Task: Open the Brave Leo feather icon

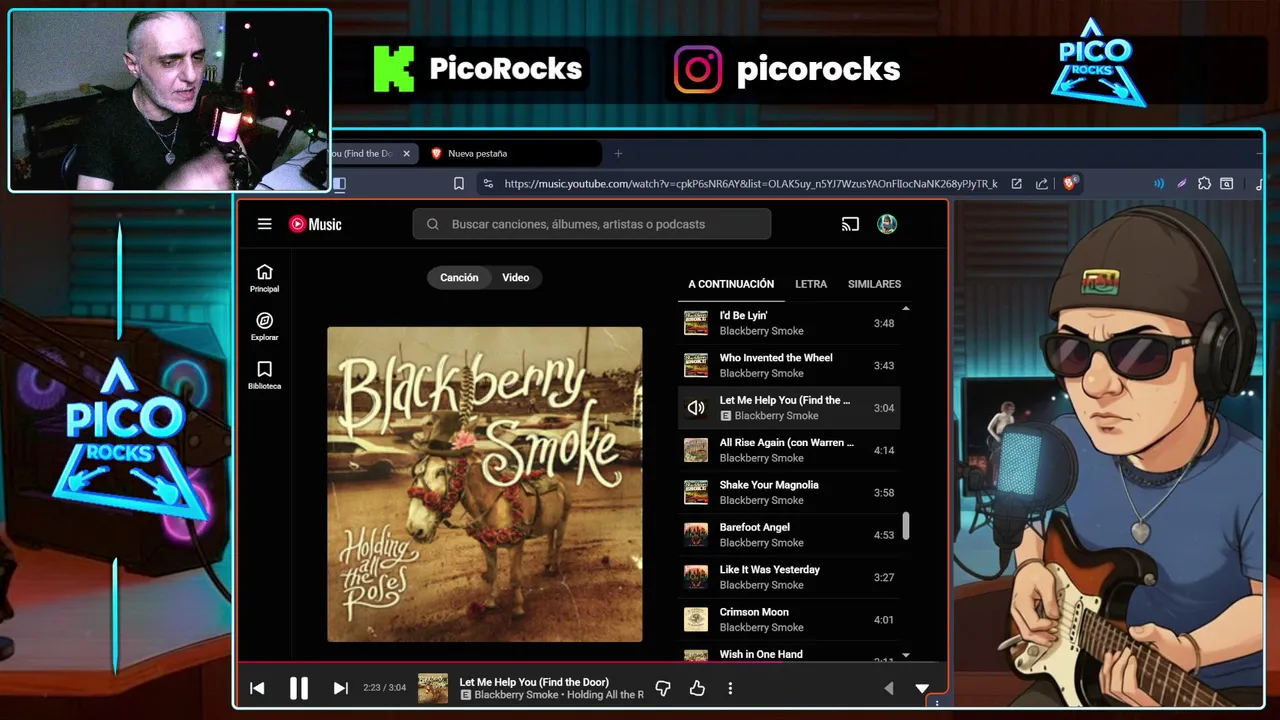Action: [x=1182, y=183]
